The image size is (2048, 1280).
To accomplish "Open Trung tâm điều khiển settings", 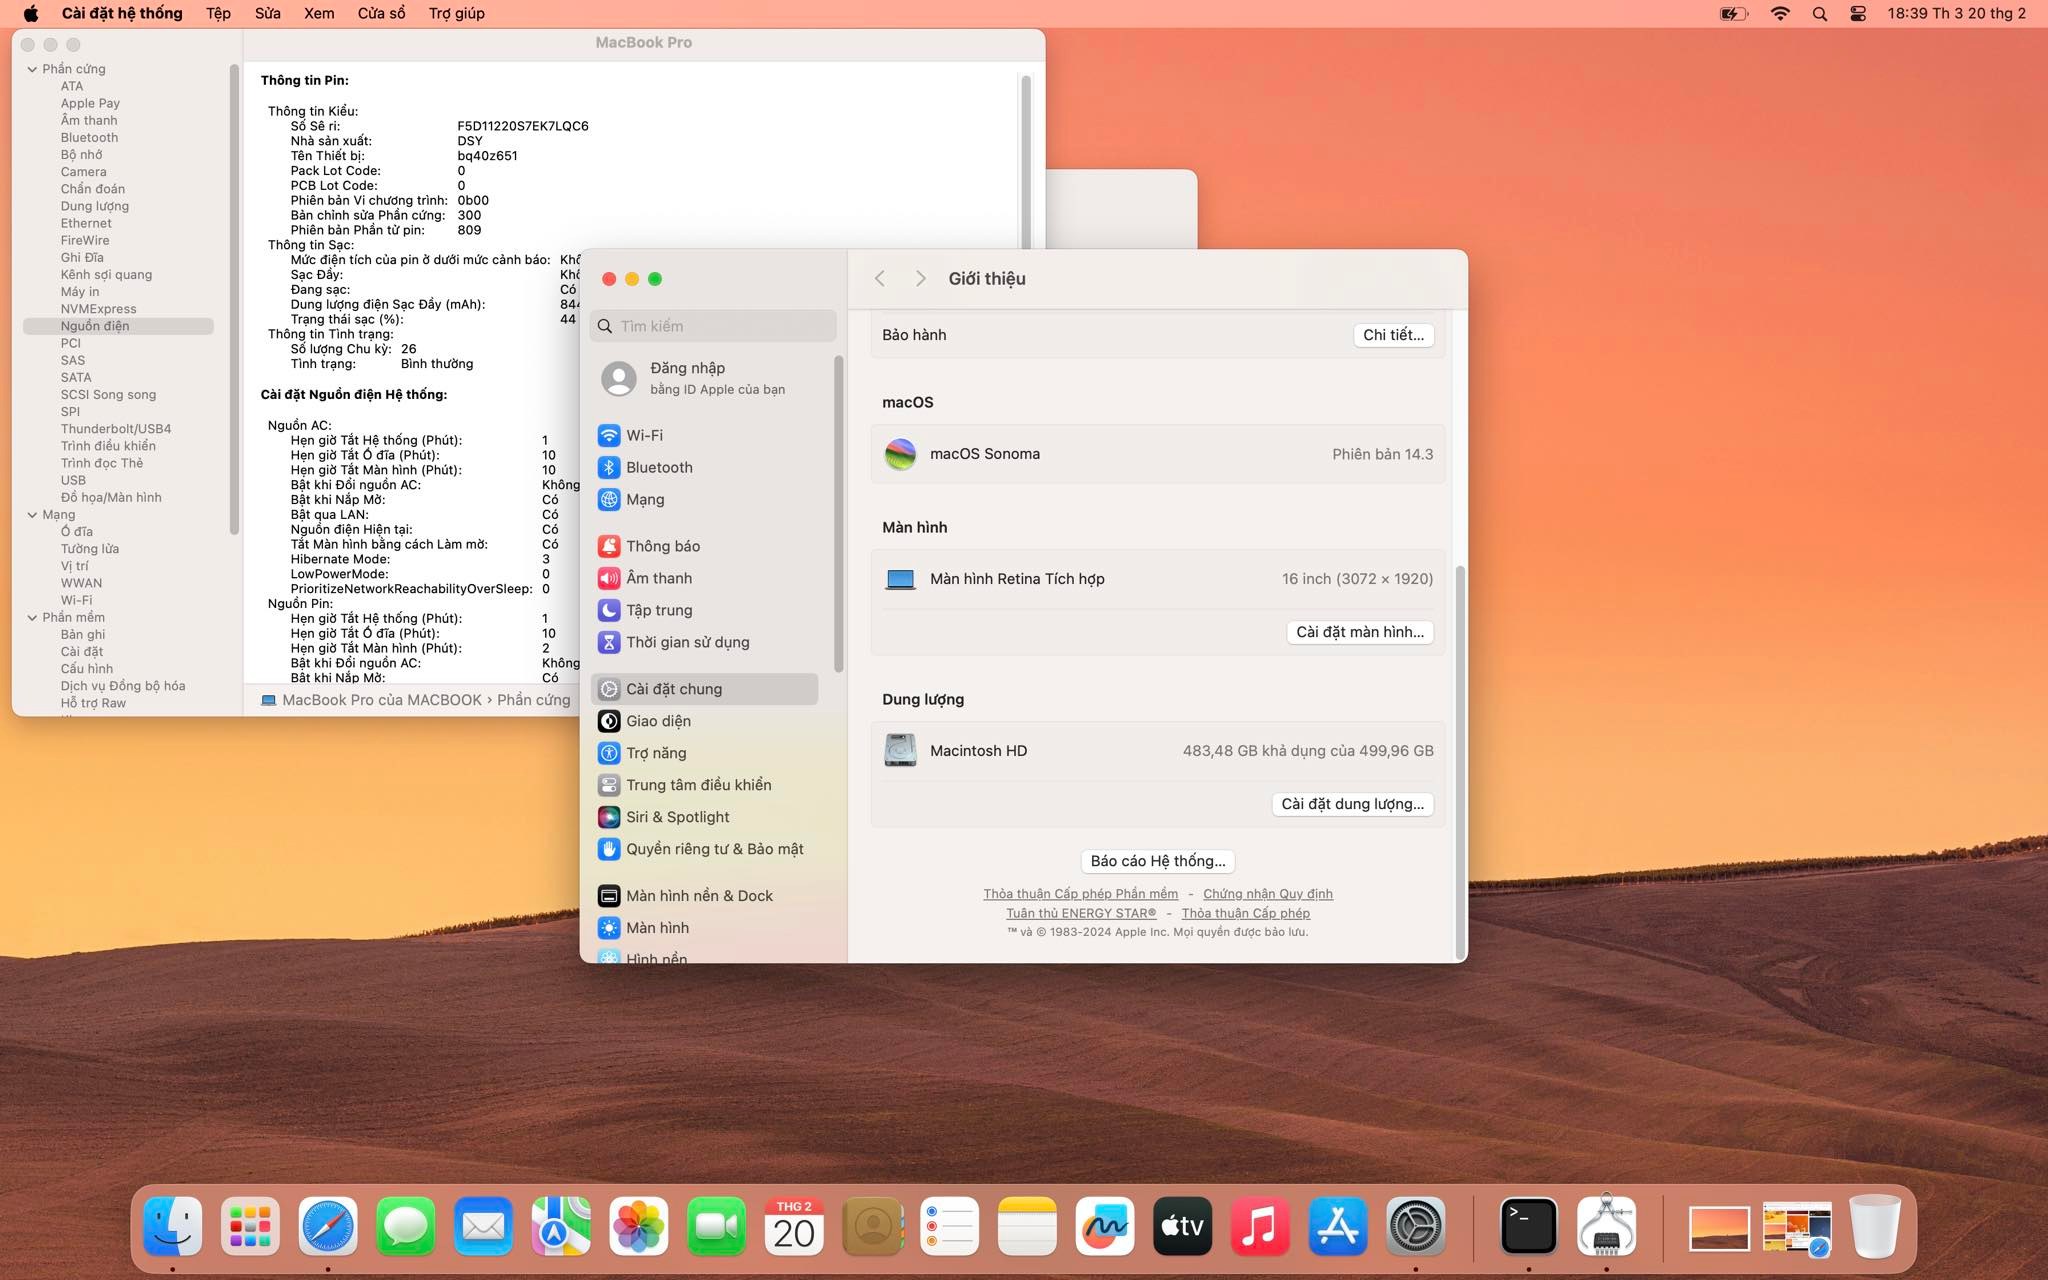I will click(x=698, y=785).
